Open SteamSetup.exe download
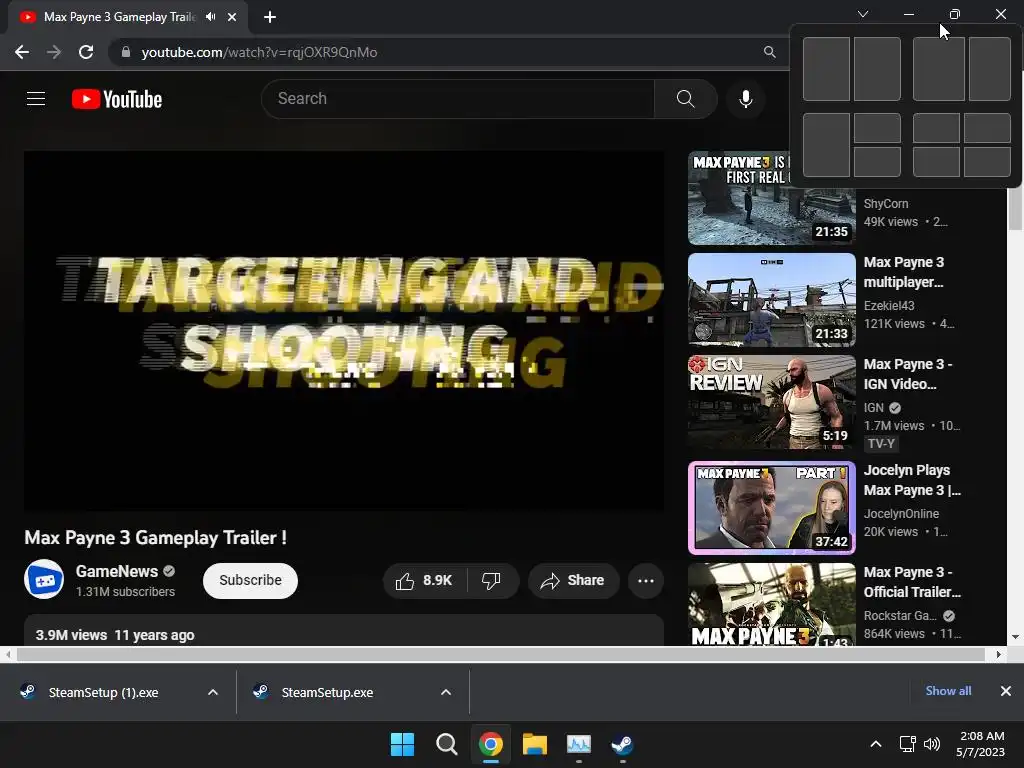1024x768 pixels. coord(327,692)
